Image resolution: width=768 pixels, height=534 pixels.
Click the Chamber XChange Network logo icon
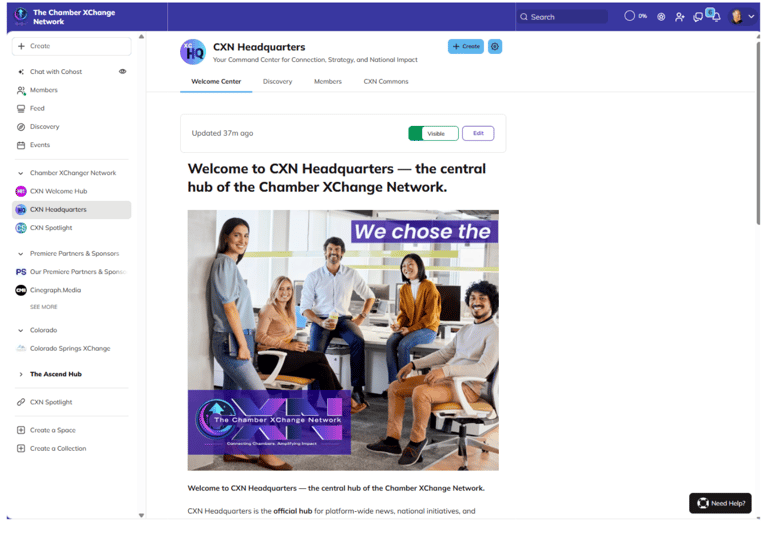(21, 16)
